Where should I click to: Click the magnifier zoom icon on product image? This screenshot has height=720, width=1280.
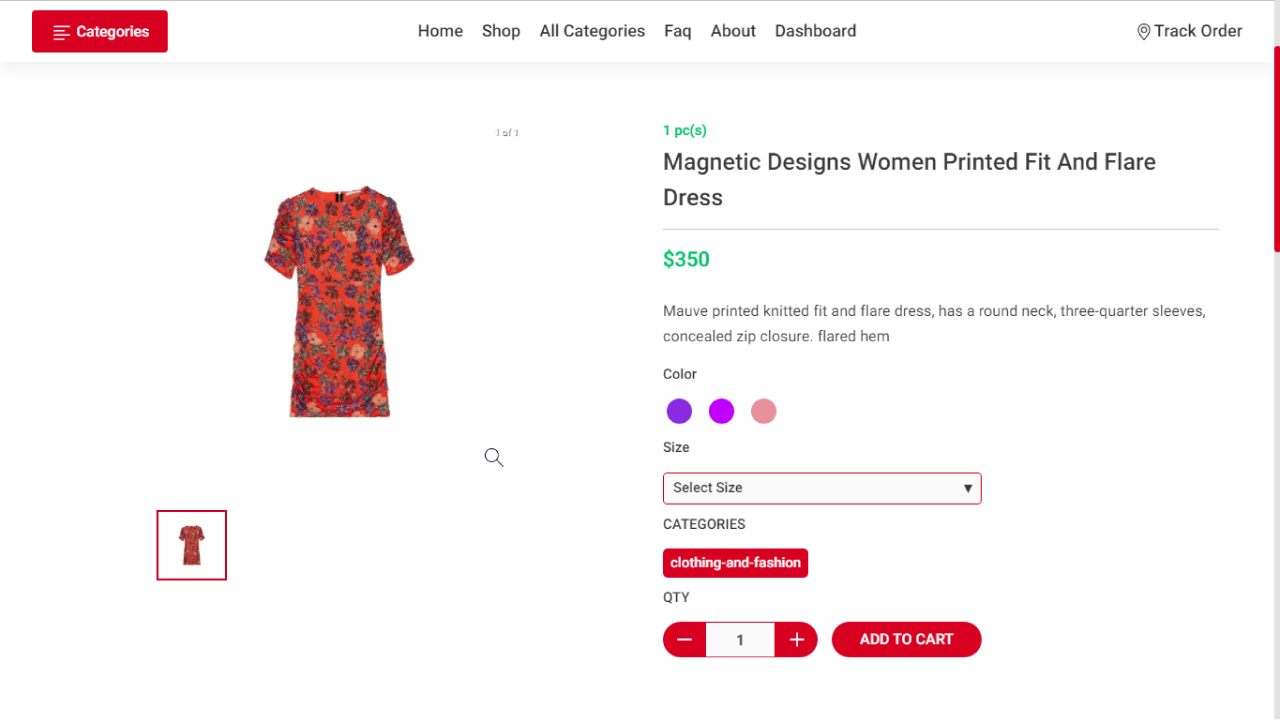[493, 457]
